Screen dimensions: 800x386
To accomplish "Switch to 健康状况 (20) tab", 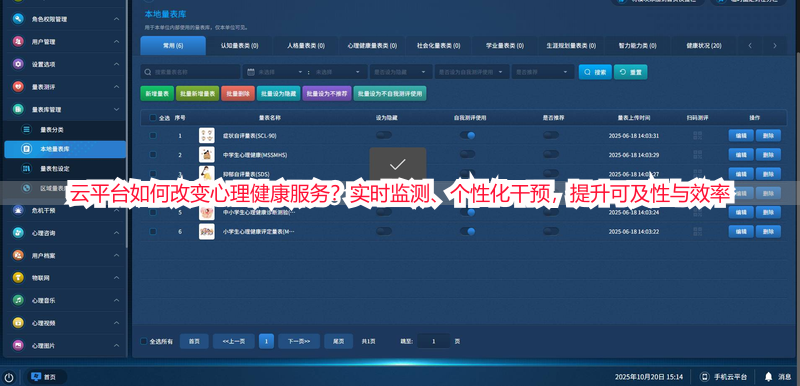I will coord(704,46).
